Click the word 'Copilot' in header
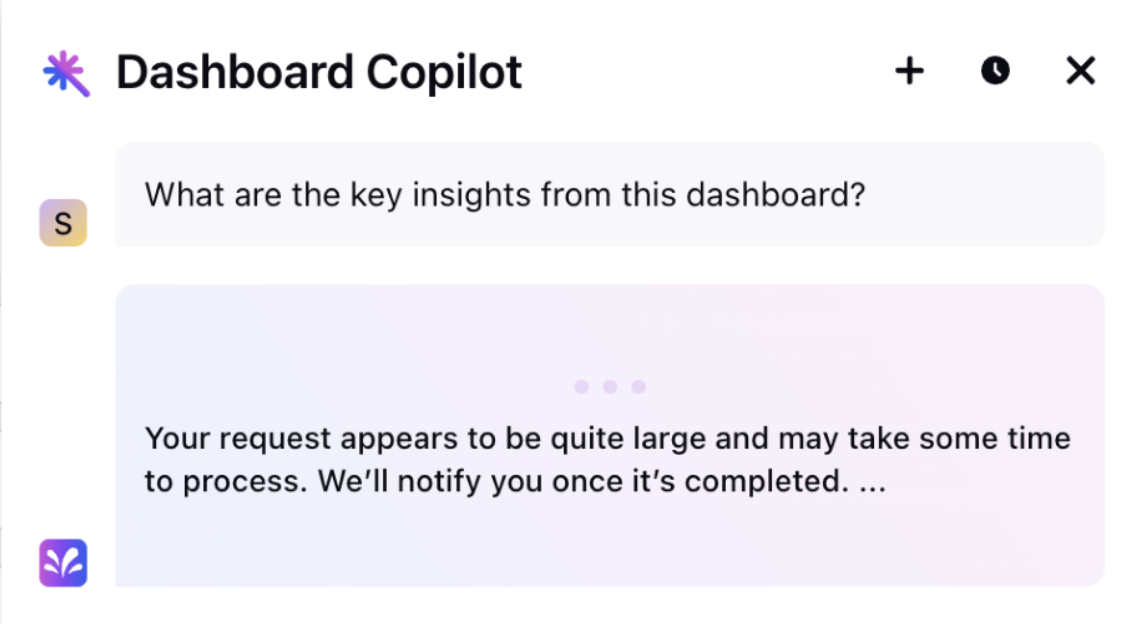This screenshot has height=624, width=1138. (444, 72)
